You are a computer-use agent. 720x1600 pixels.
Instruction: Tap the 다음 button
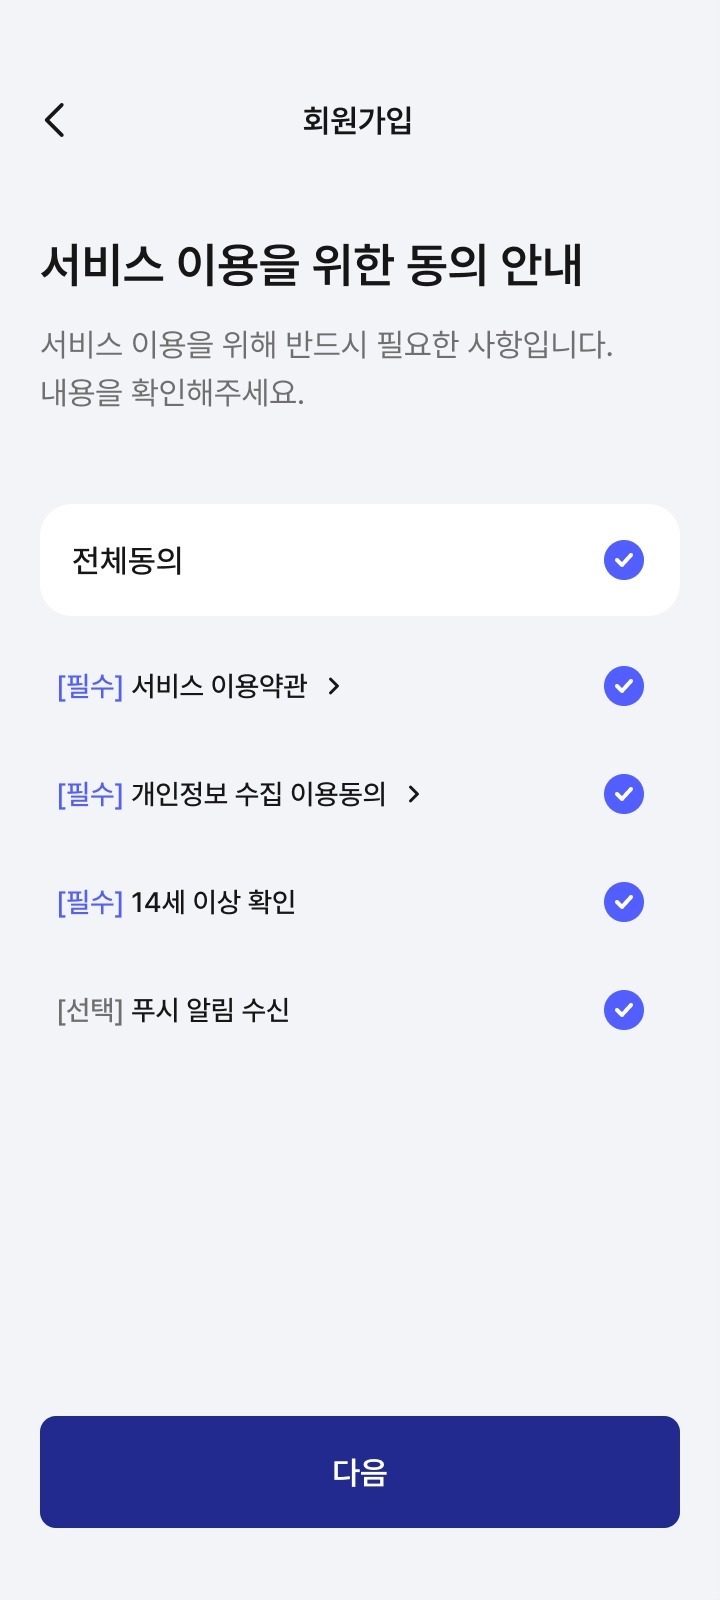tap(360, 1472)
